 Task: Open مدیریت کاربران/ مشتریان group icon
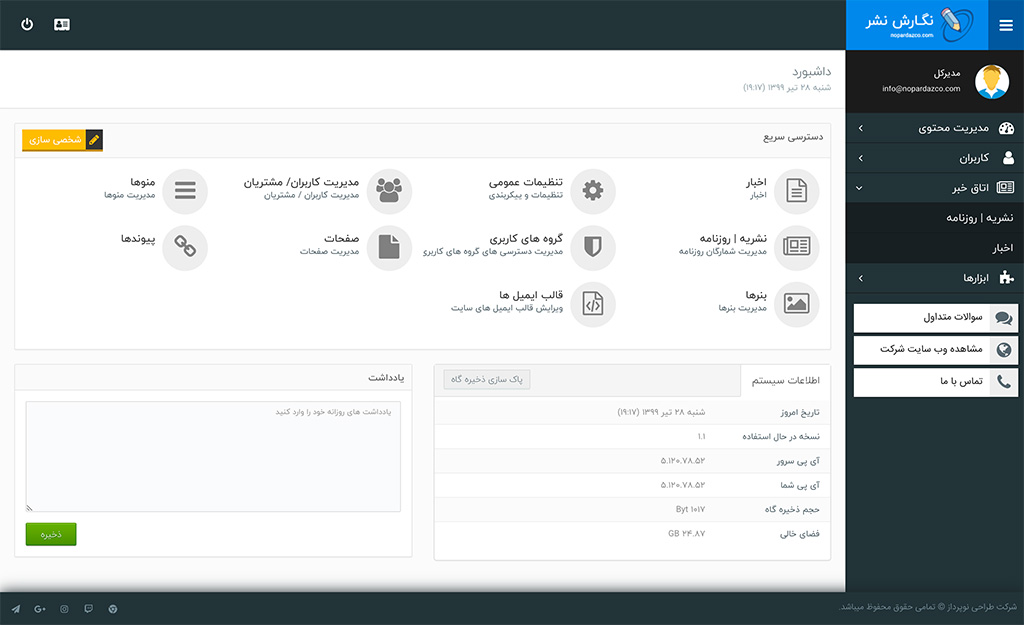click(389, 190)
